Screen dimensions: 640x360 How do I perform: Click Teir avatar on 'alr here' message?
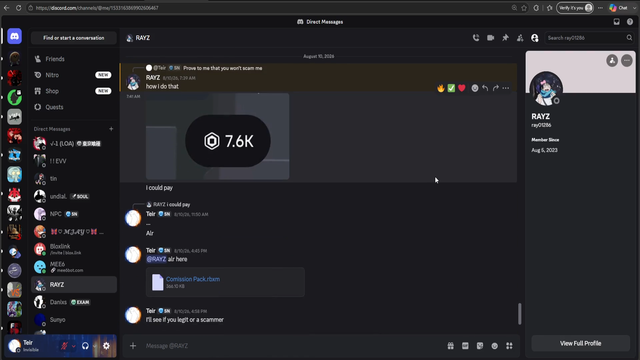[x=133, y=255]
